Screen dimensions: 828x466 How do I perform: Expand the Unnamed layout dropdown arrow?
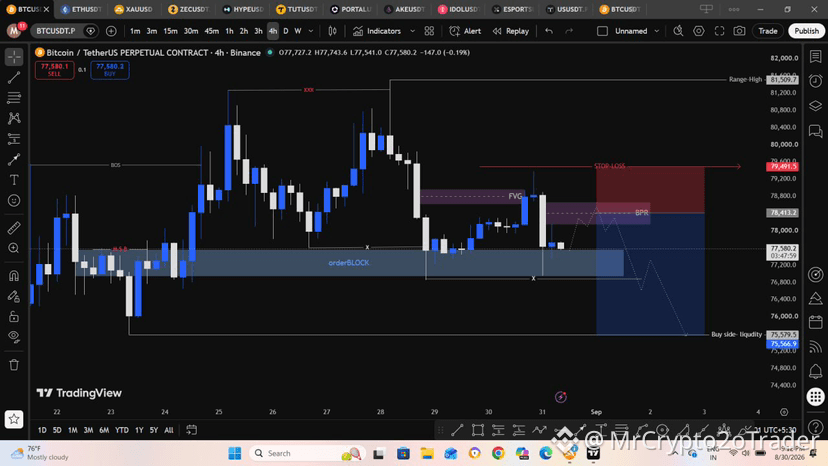pyautogui.click(x=657, y=31)
